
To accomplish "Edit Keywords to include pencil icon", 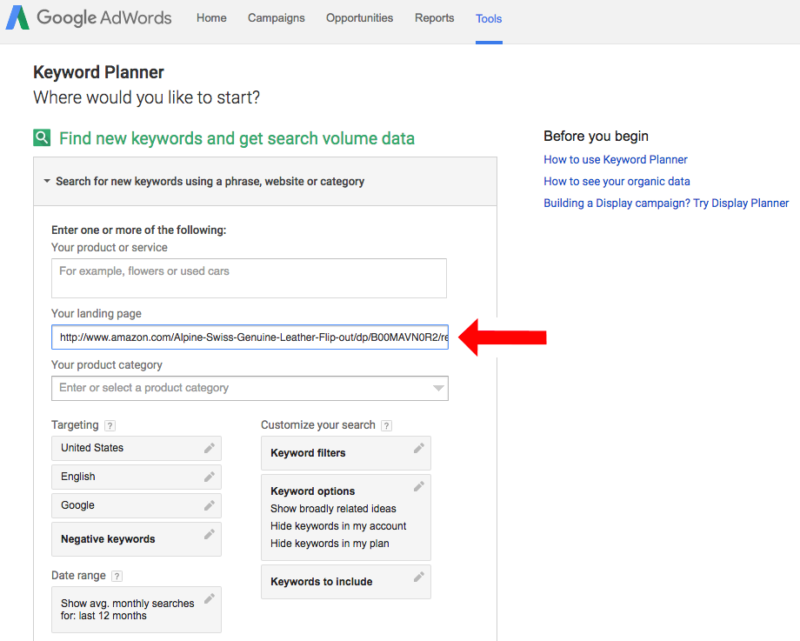I will click(x=419, y=577).
